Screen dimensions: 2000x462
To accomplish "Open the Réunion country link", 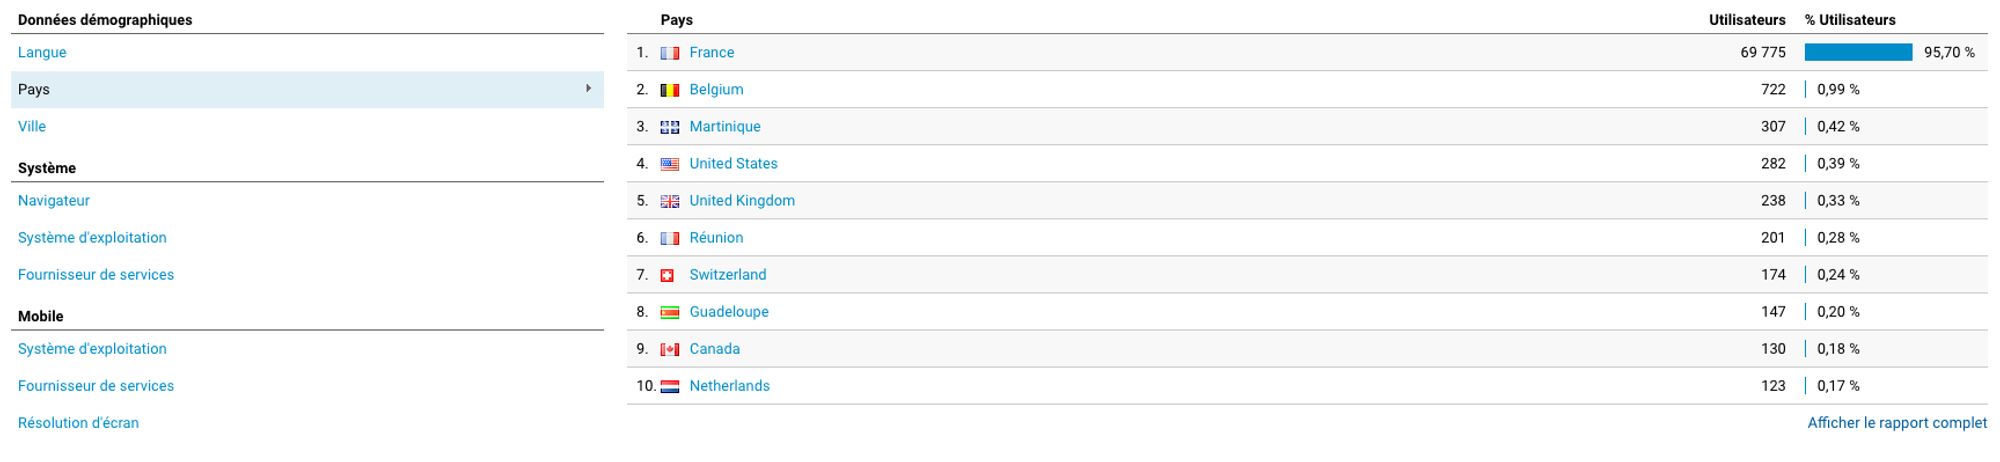I will [716, 237].
